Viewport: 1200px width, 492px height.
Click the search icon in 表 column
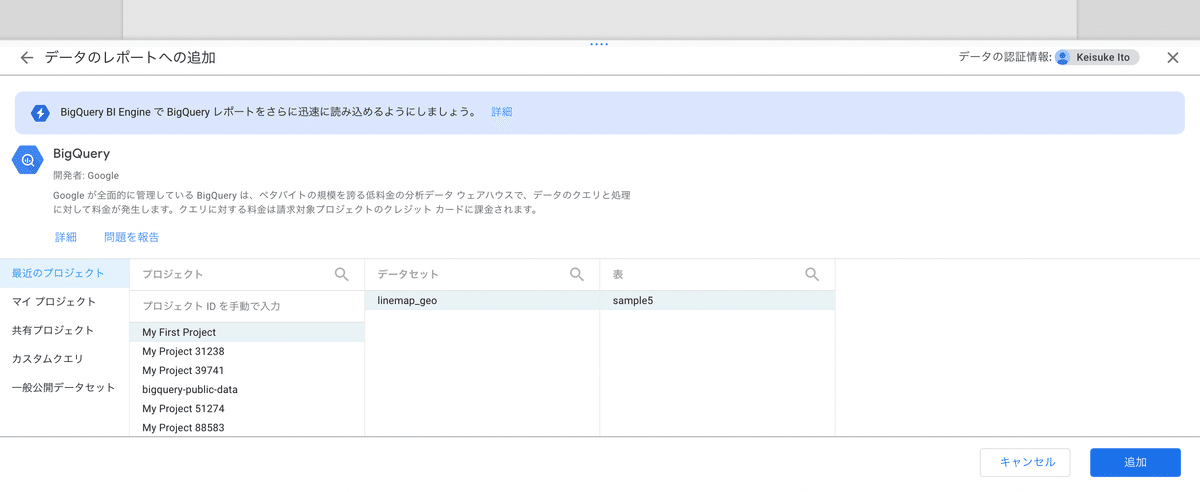[813, 274]
